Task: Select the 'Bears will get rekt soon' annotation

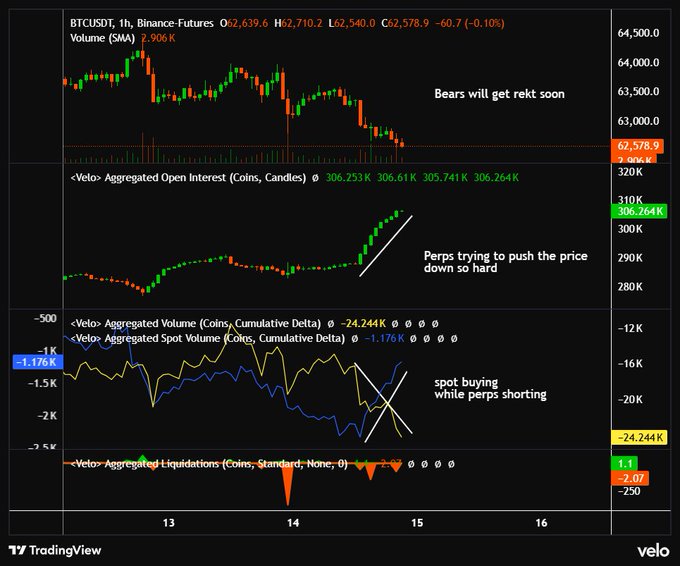Action: [500, 94]
